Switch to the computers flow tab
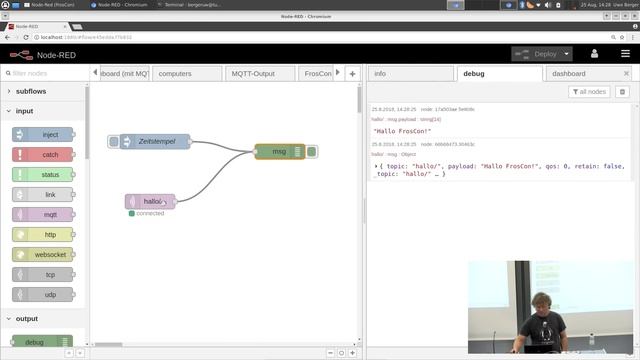This screenshot has height=360, width=640. coord(187,74)
